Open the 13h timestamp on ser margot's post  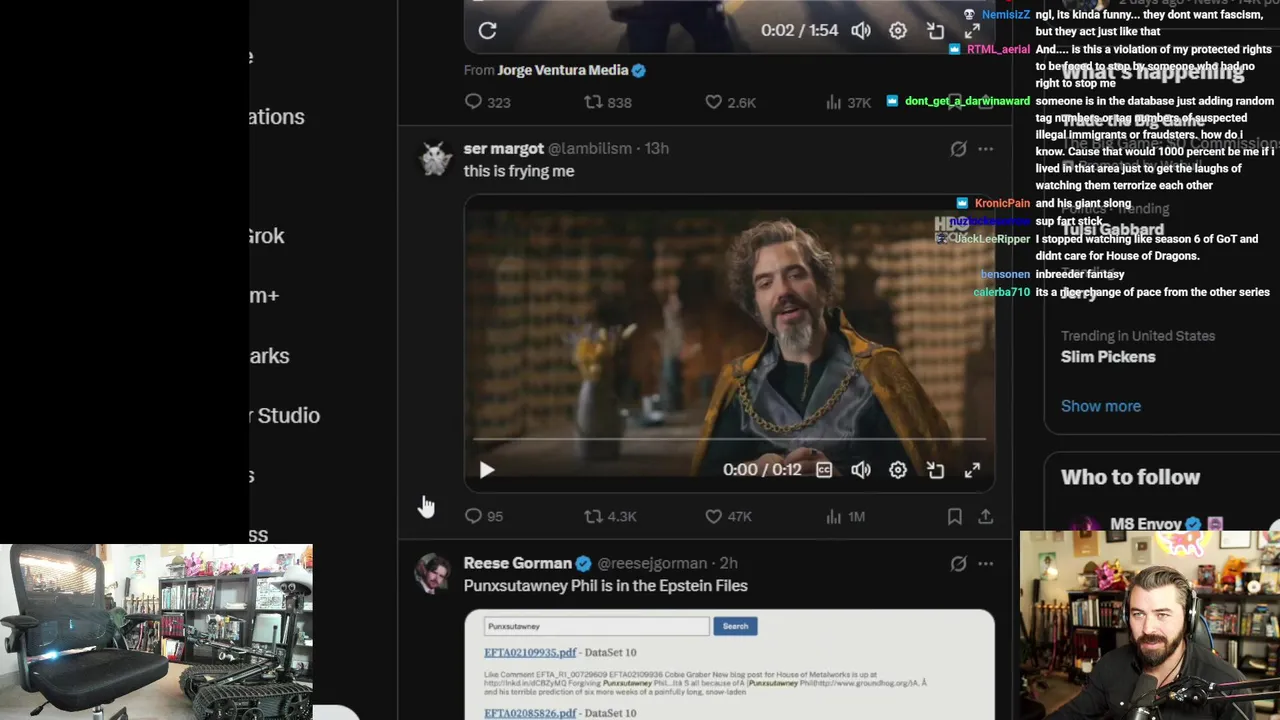[656, 148]
